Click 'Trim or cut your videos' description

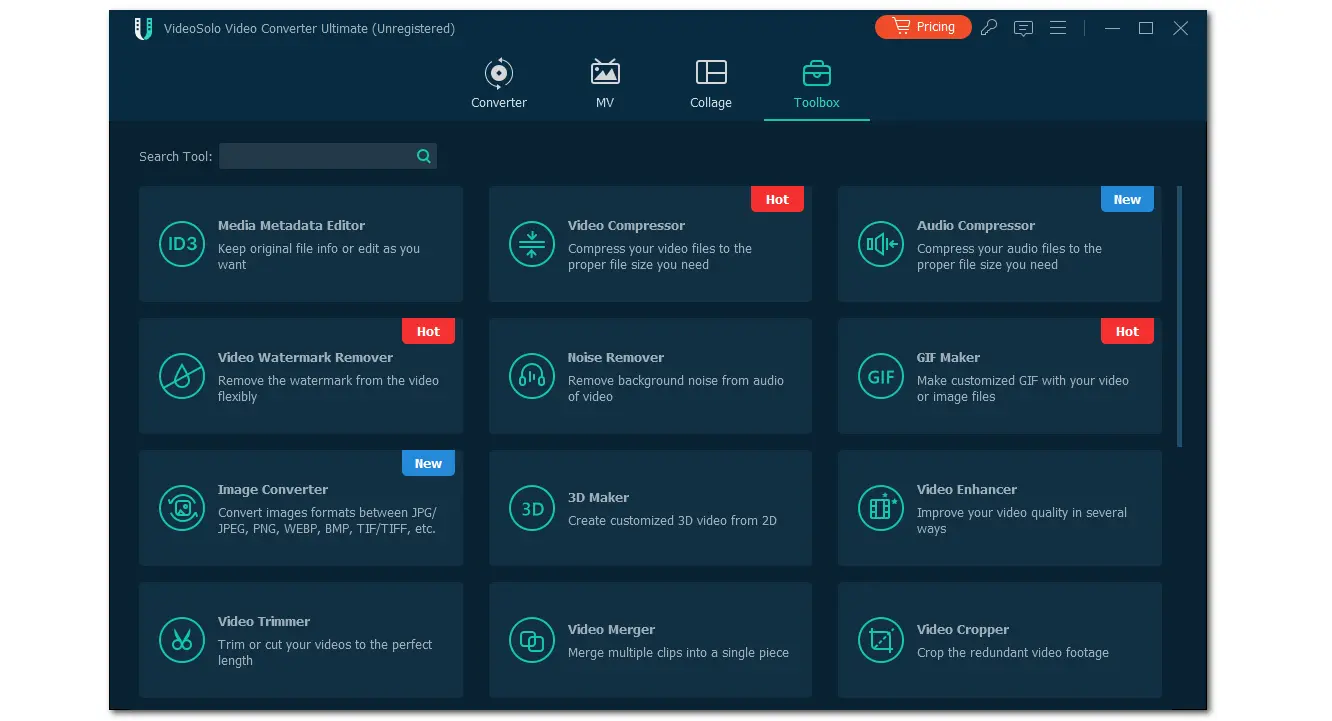pos(325,653)
